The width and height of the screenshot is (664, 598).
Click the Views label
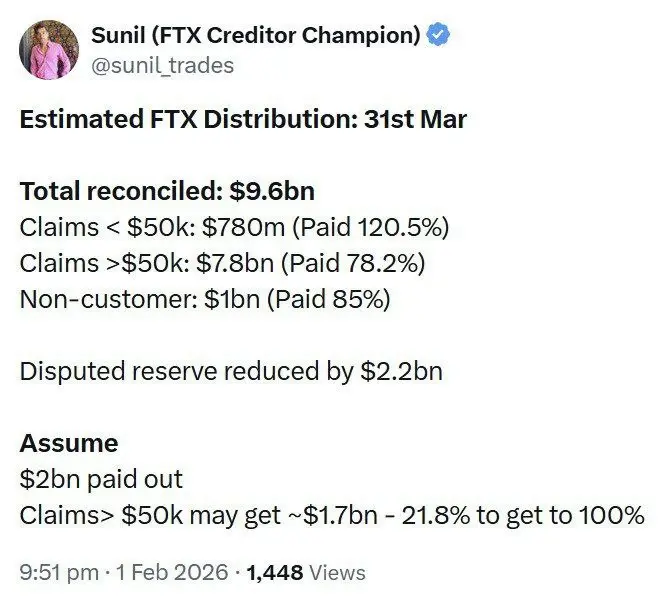336,573
